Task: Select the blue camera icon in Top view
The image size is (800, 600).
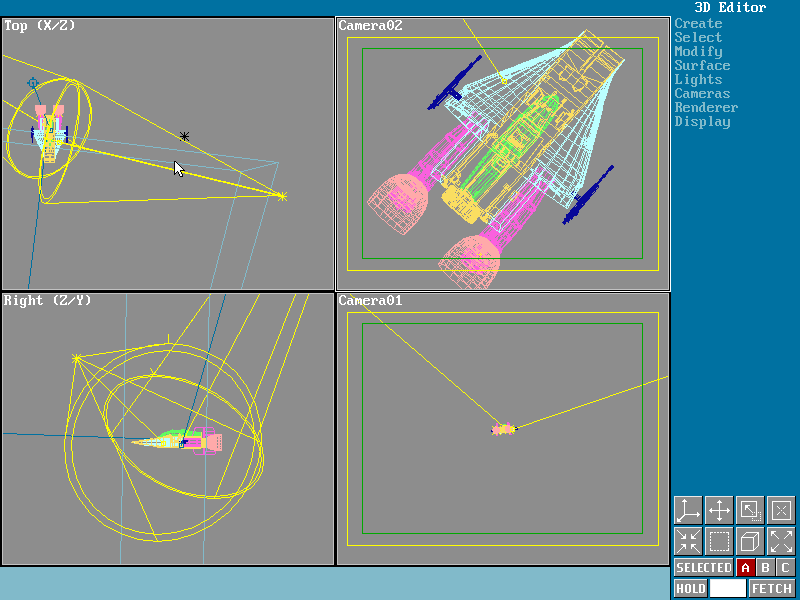Action: tap(33, 83)
